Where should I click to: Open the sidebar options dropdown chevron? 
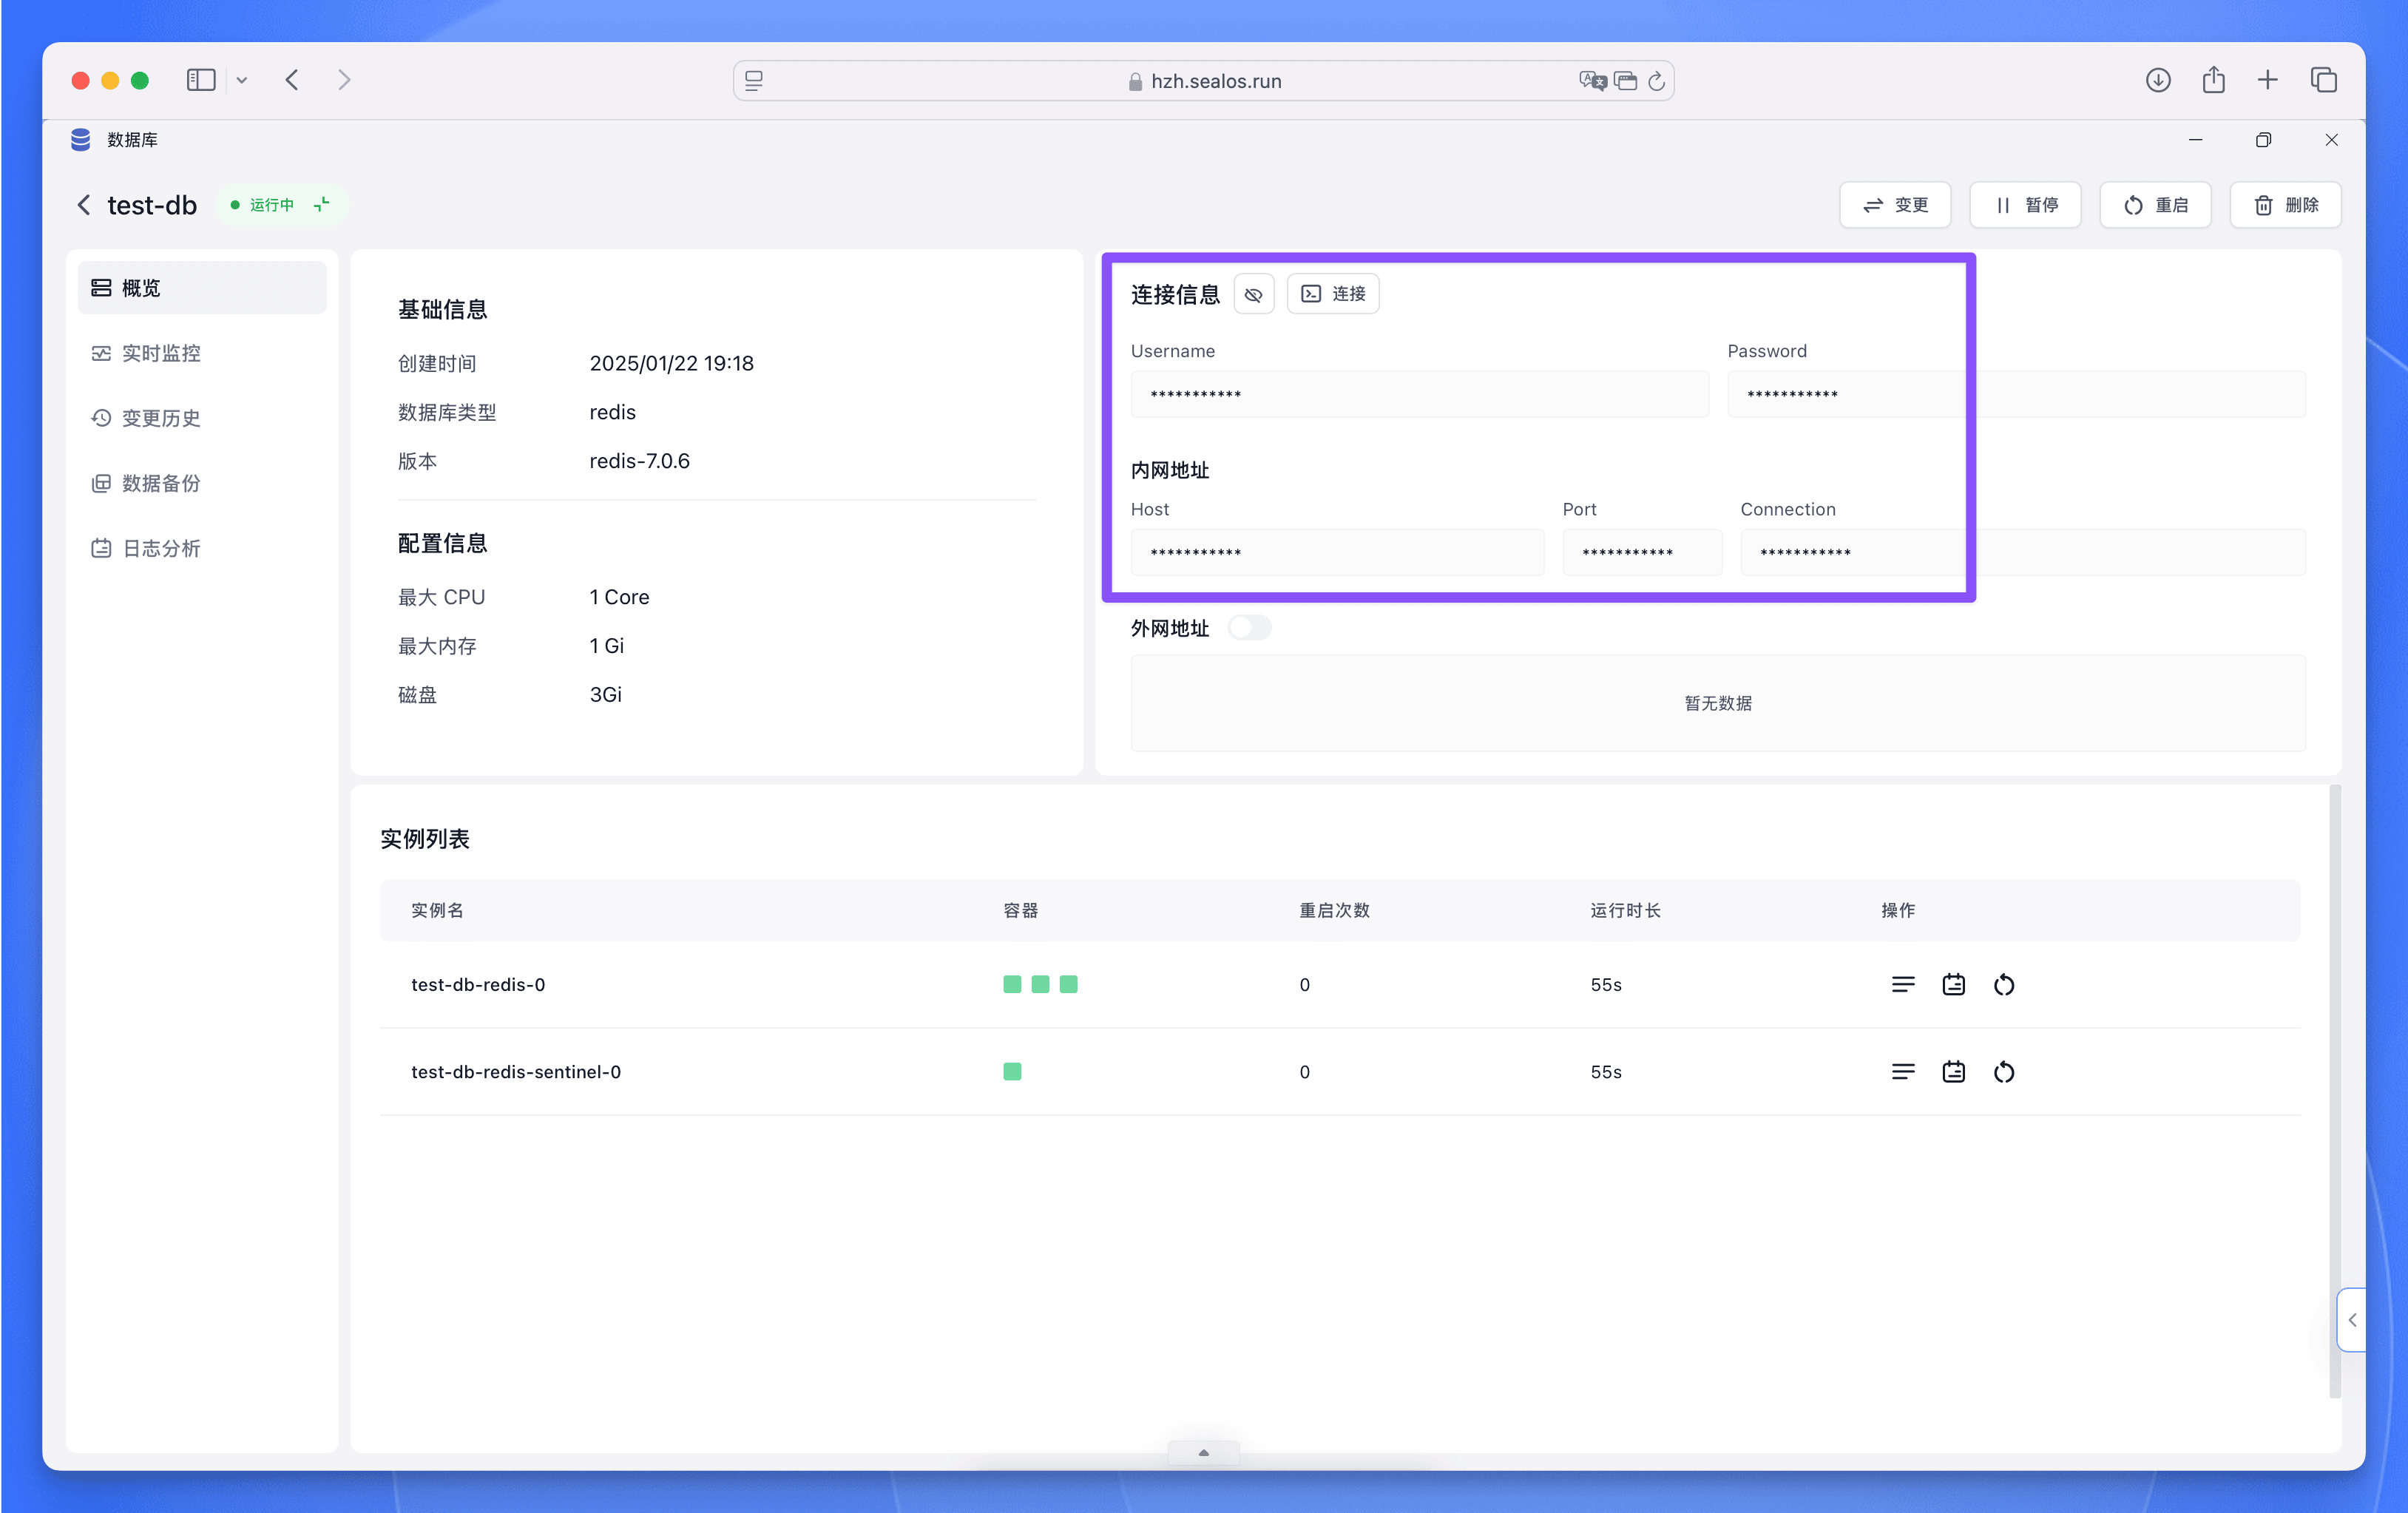(x=242, y=80)
